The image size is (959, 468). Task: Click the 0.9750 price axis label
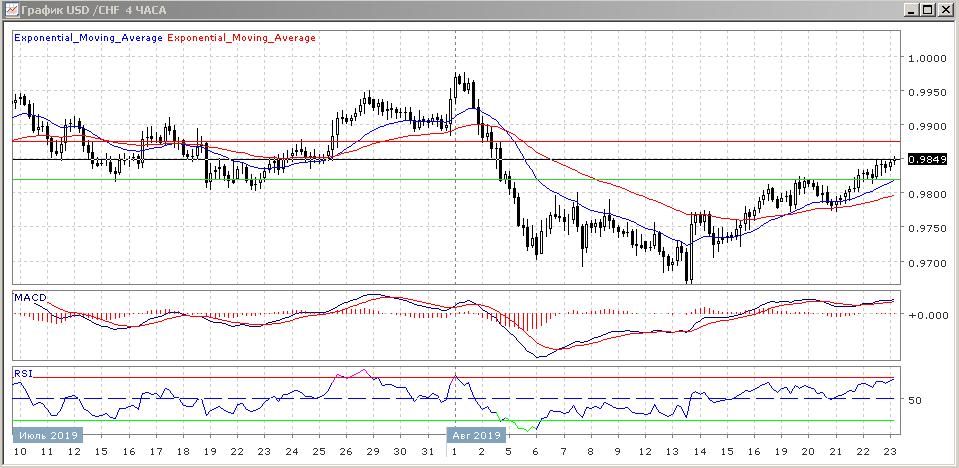(928, 229)
